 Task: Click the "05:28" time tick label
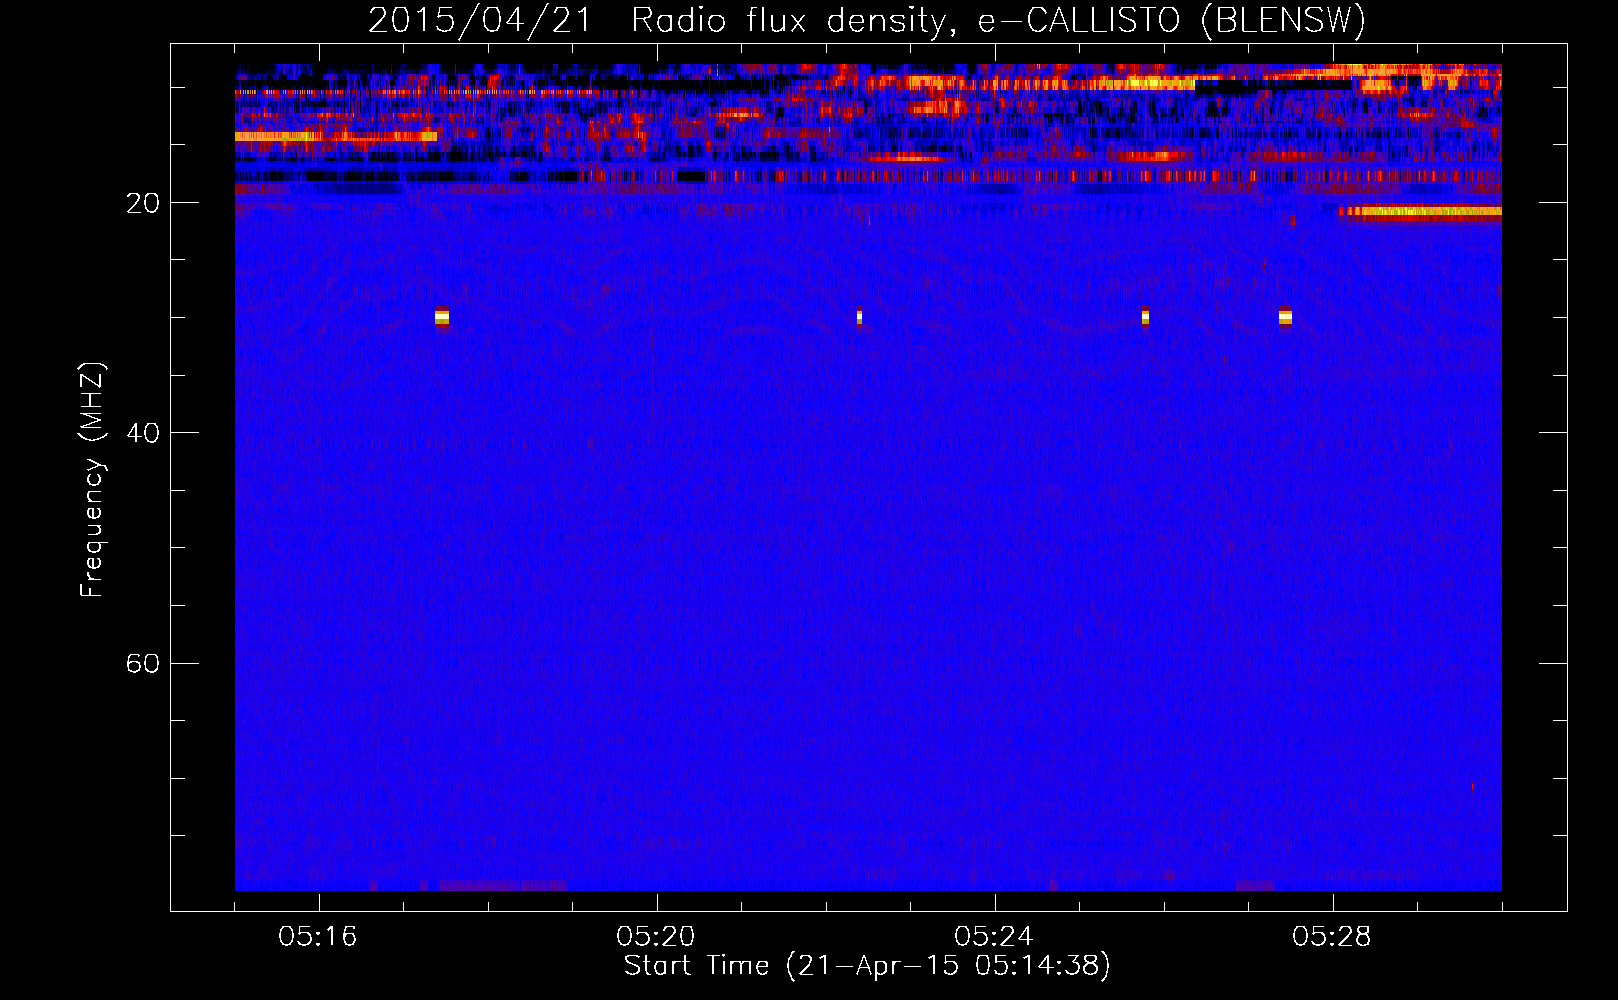click(x=1332, y=937)
